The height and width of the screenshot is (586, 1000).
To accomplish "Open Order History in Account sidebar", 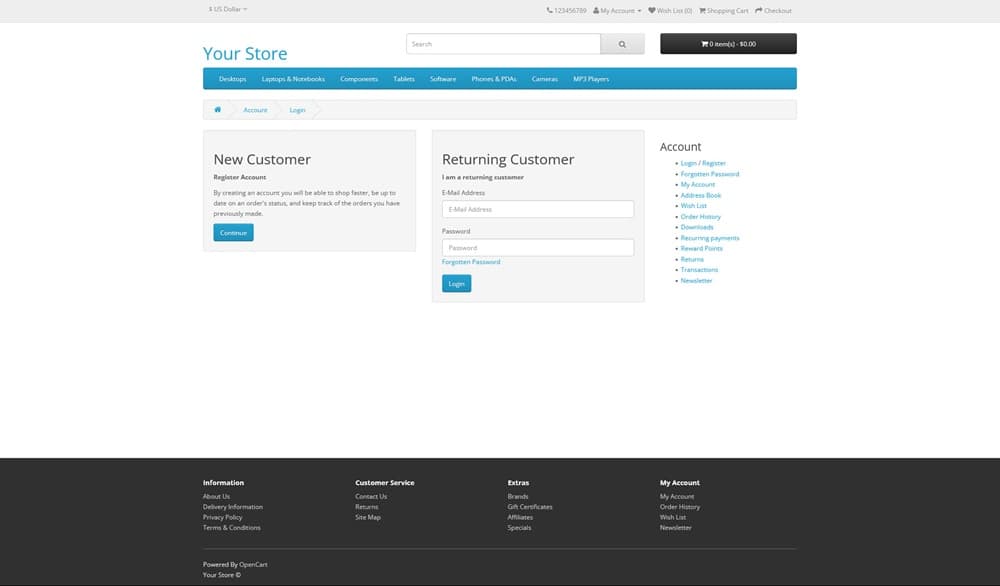I will (x=700, y=217).
